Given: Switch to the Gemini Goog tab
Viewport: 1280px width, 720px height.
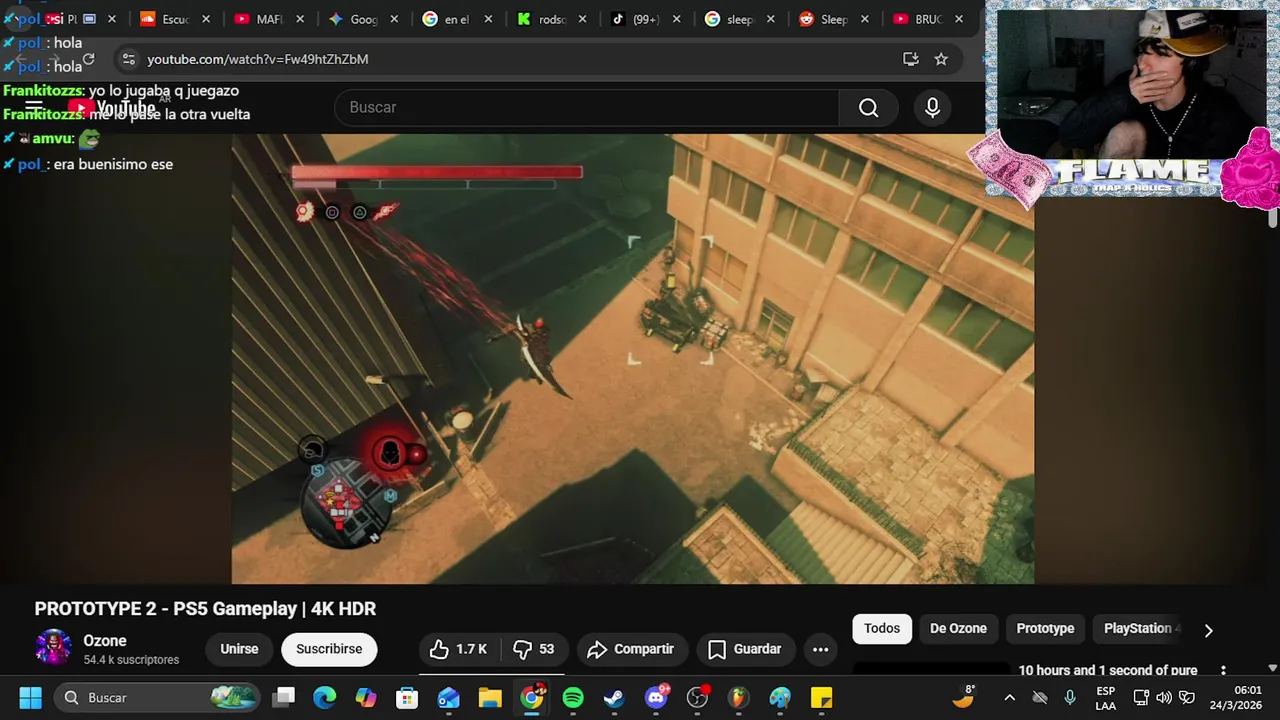Looking at the screenshot, I should pos(363,19).
